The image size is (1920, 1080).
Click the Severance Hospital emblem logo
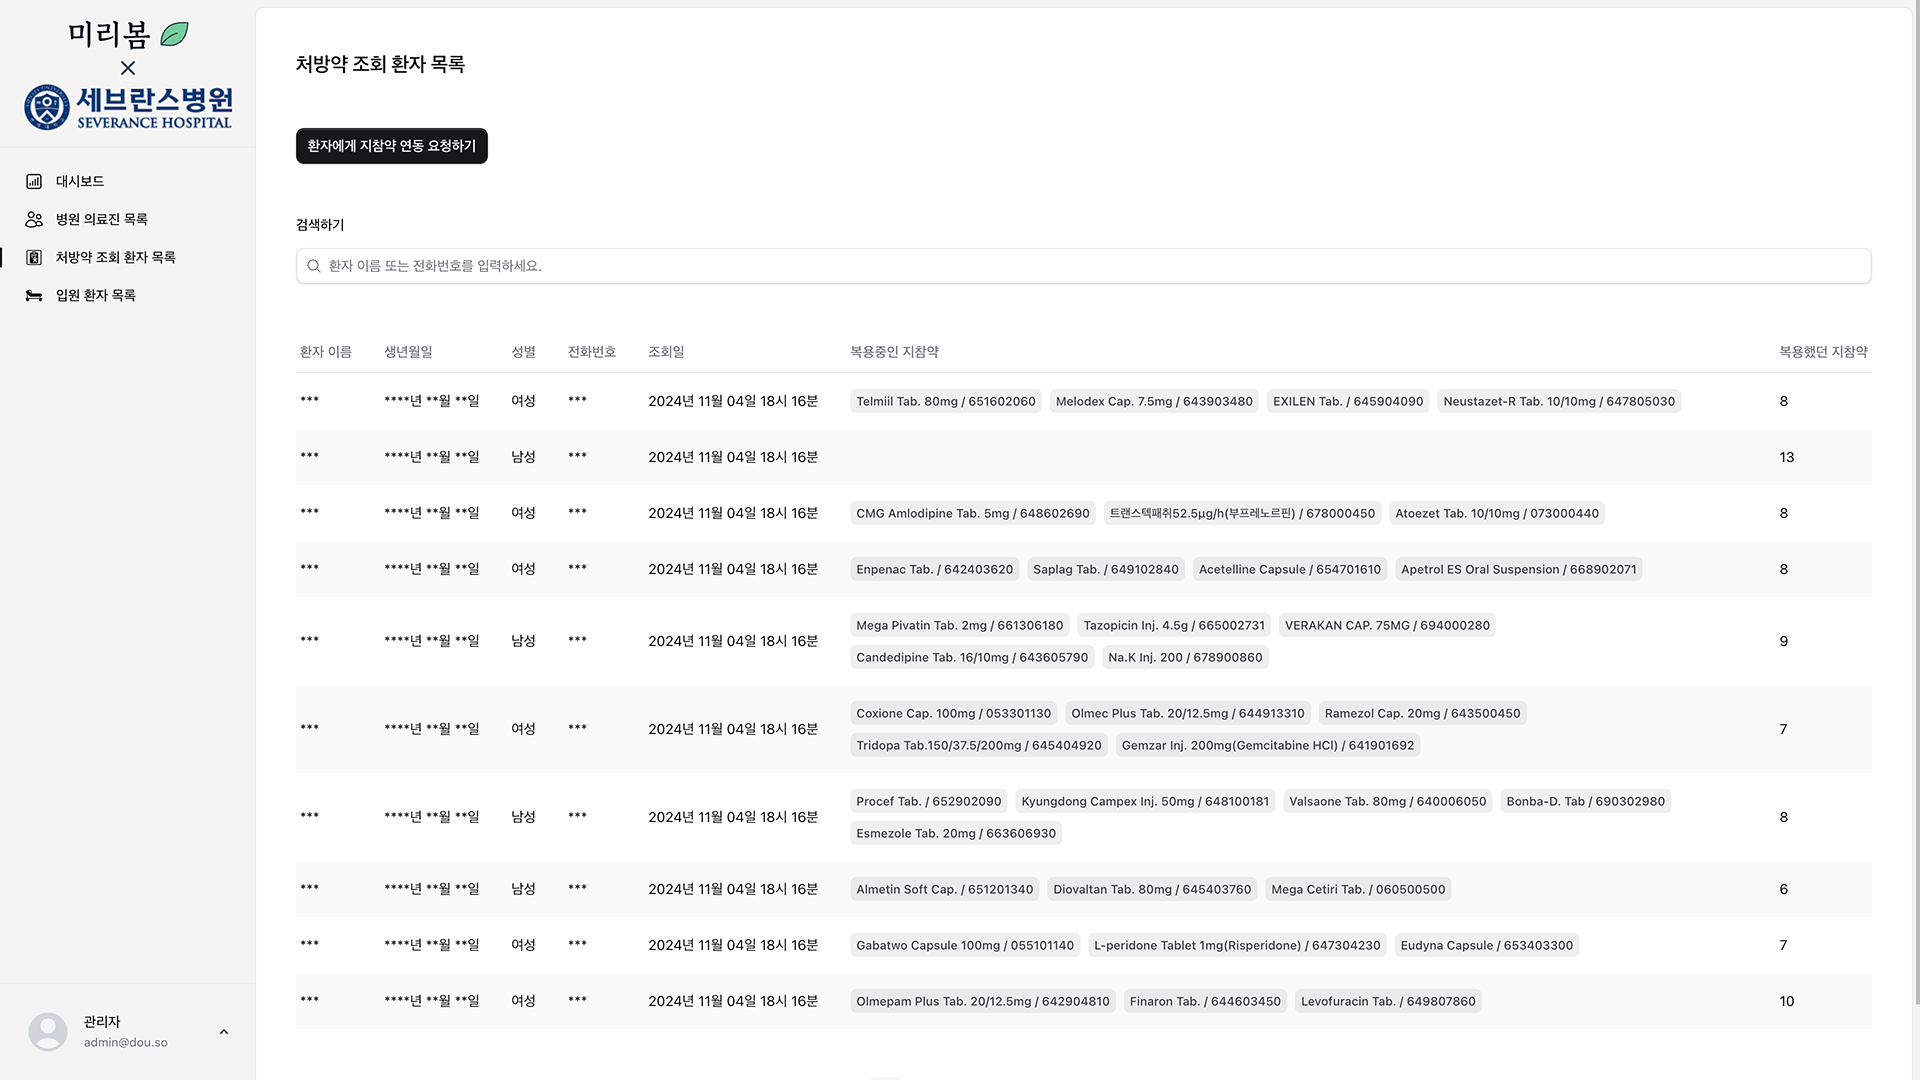coord(47,107)
